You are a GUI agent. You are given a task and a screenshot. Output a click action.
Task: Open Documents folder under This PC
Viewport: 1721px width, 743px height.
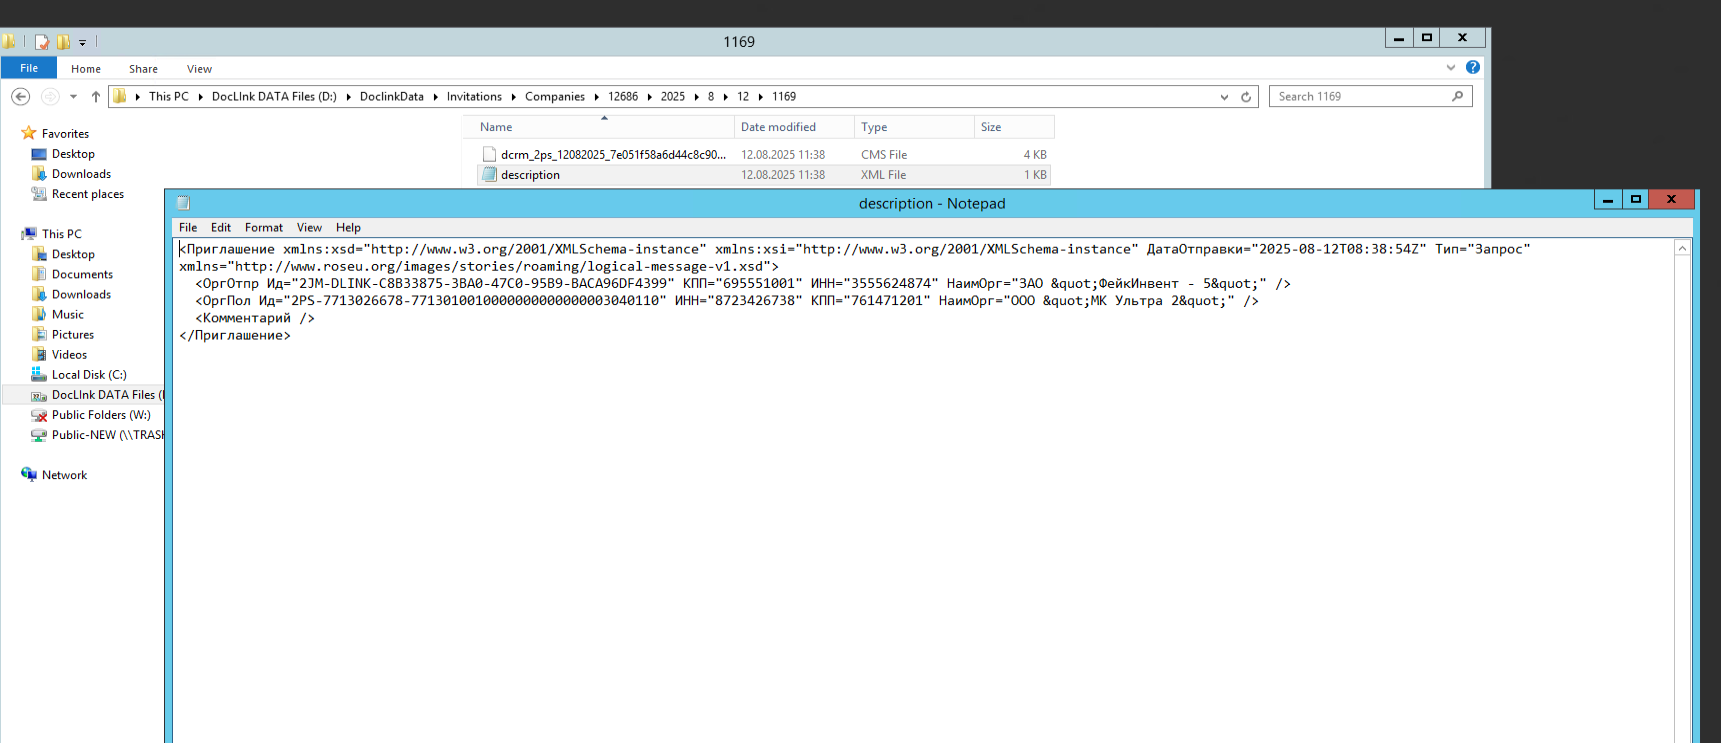[82, 274]
